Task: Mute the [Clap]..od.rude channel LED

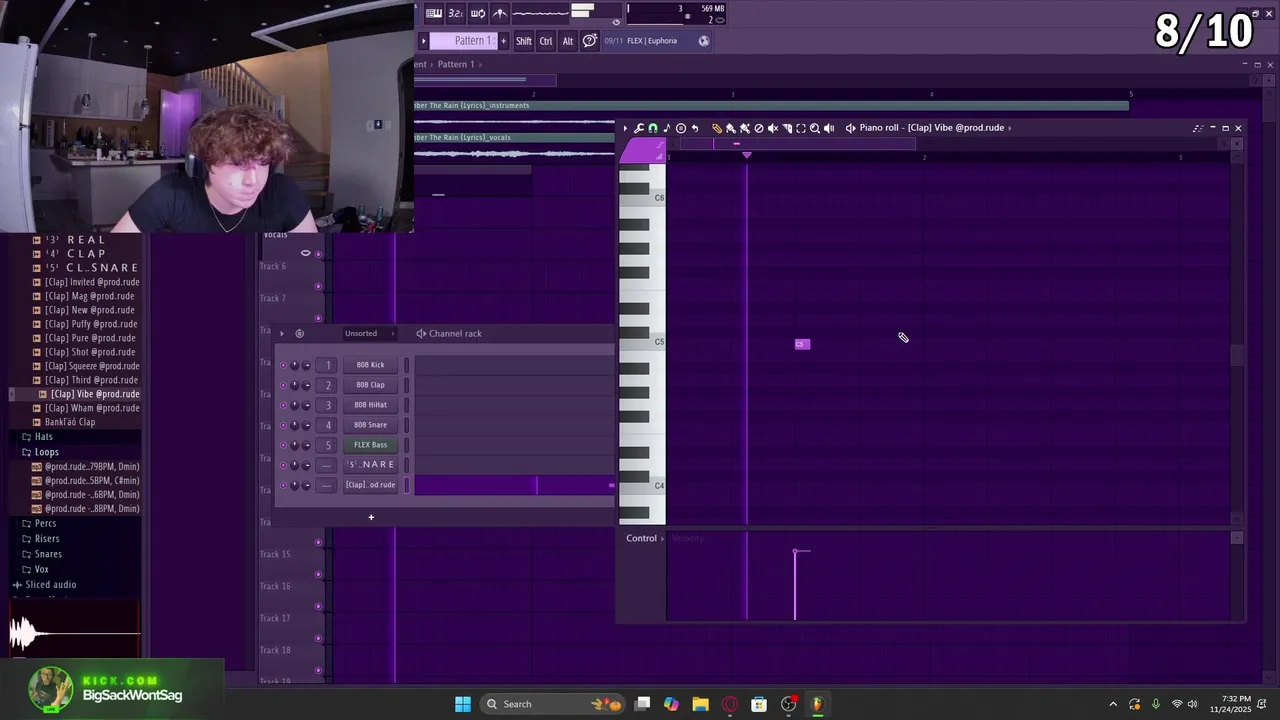Action: coord(283,485)
